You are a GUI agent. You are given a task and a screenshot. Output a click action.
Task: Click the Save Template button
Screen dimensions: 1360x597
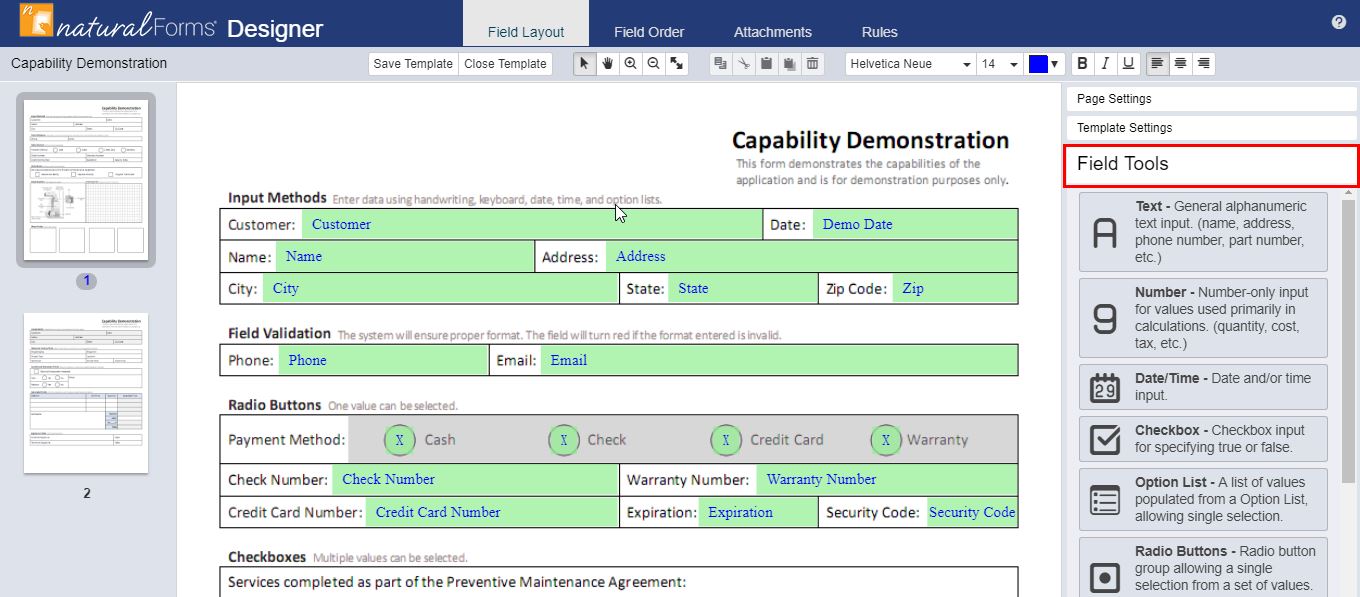point(413,63)
